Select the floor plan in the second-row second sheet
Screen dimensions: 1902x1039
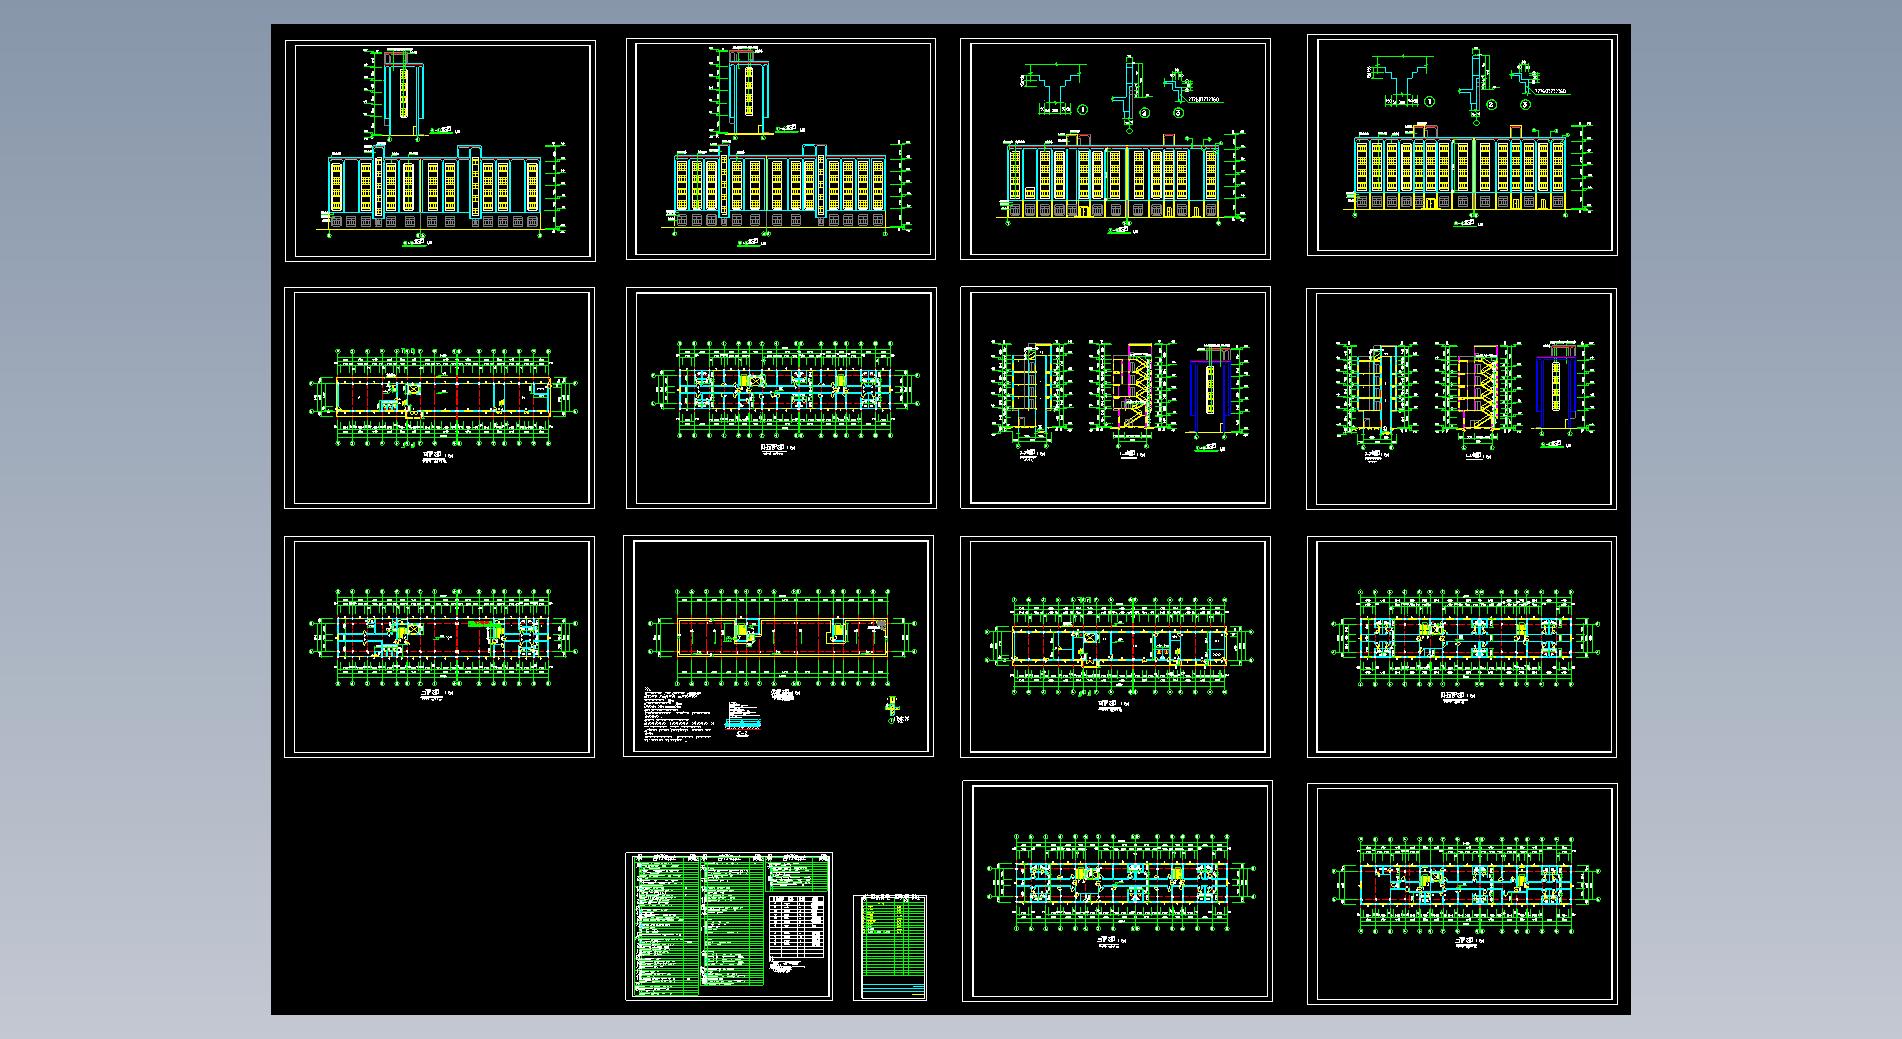(x=780, y=389)
